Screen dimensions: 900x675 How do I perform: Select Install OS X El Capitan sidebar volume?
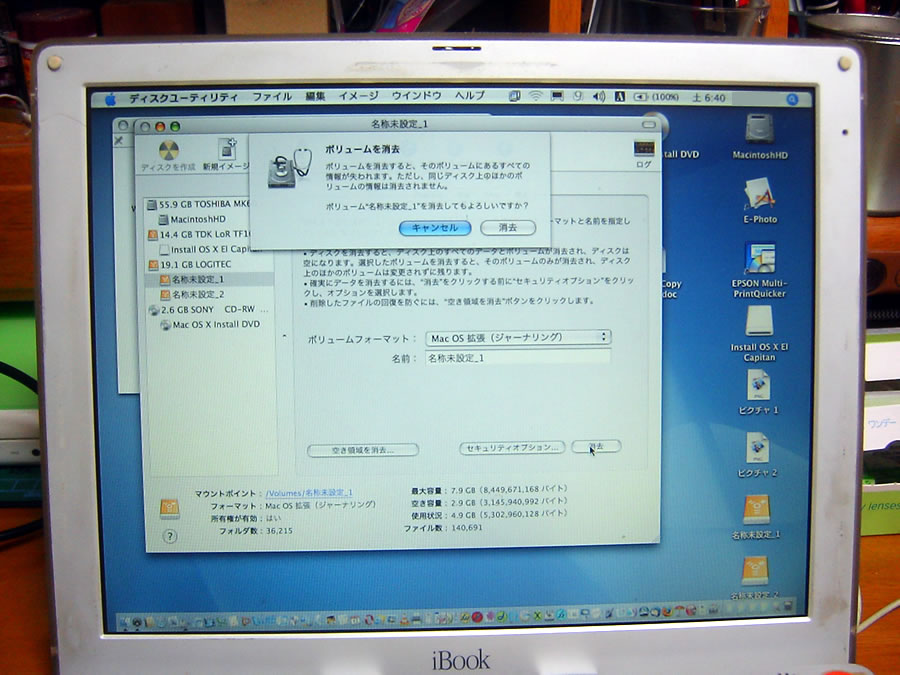click(210, 250)
